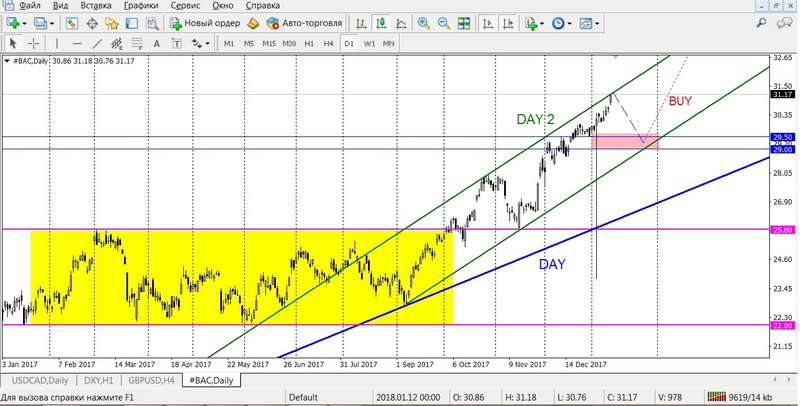This screenshot has height=406, width=800.
Task: Tile chart windows with grid icon
Action: 463,23
